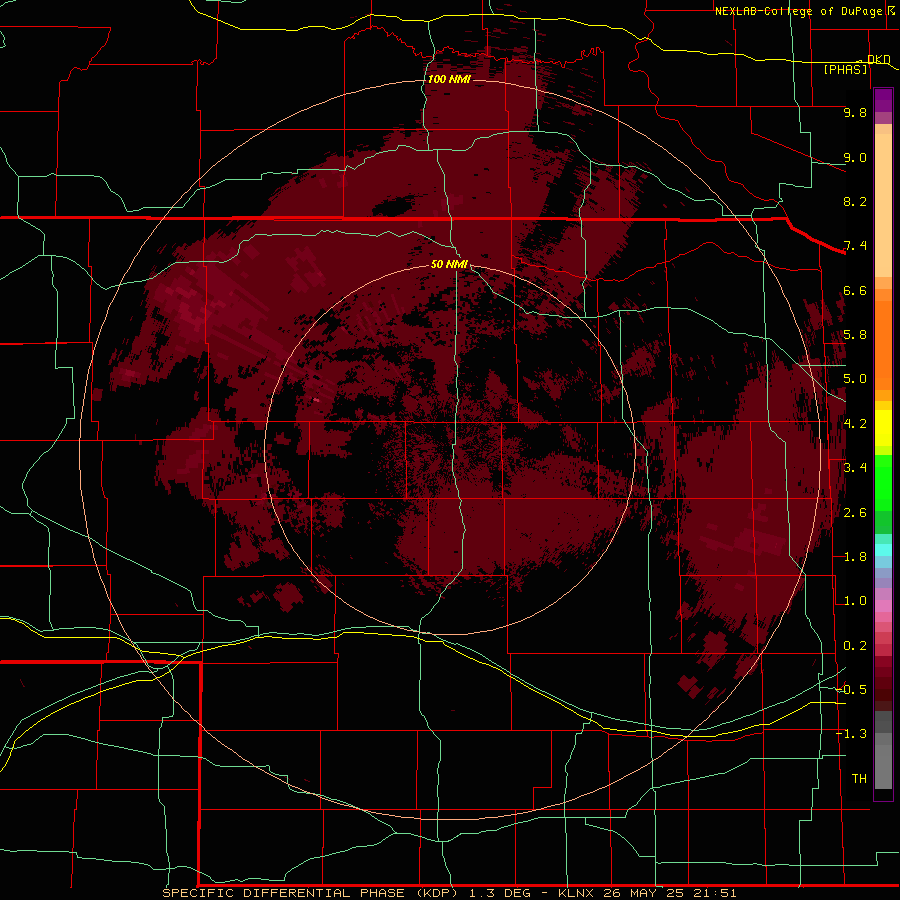Click the 1.0 color scale value
The image size is (900, 900).
coord(855,601)
